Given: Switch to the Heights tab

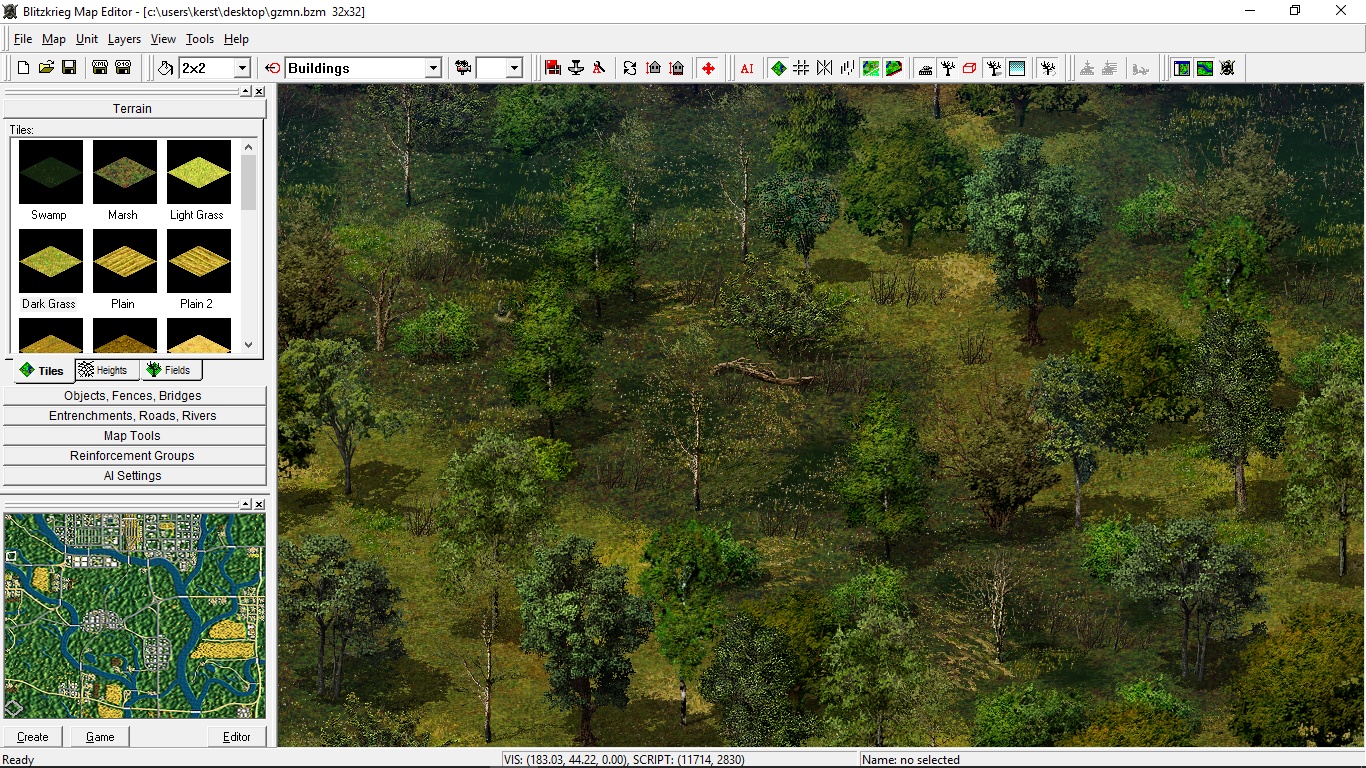Looking at the screenshot, I should coord(105,370).
